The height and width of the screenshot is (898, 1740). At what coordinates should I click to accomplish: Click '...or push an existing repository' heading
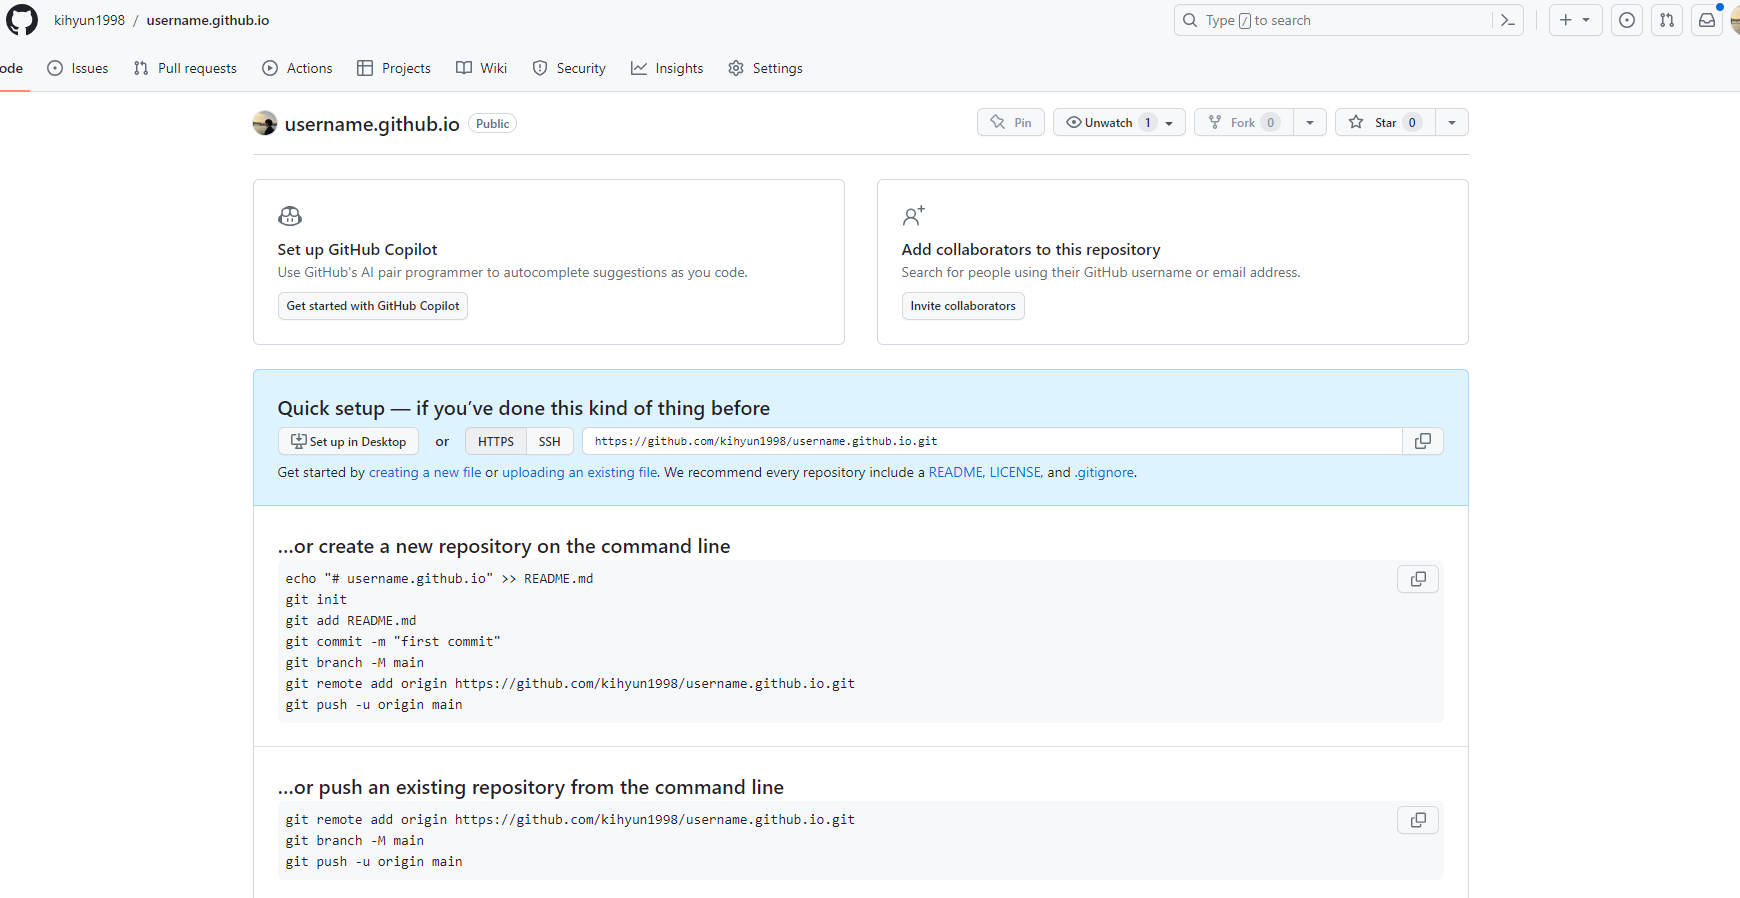click(531, 788)
